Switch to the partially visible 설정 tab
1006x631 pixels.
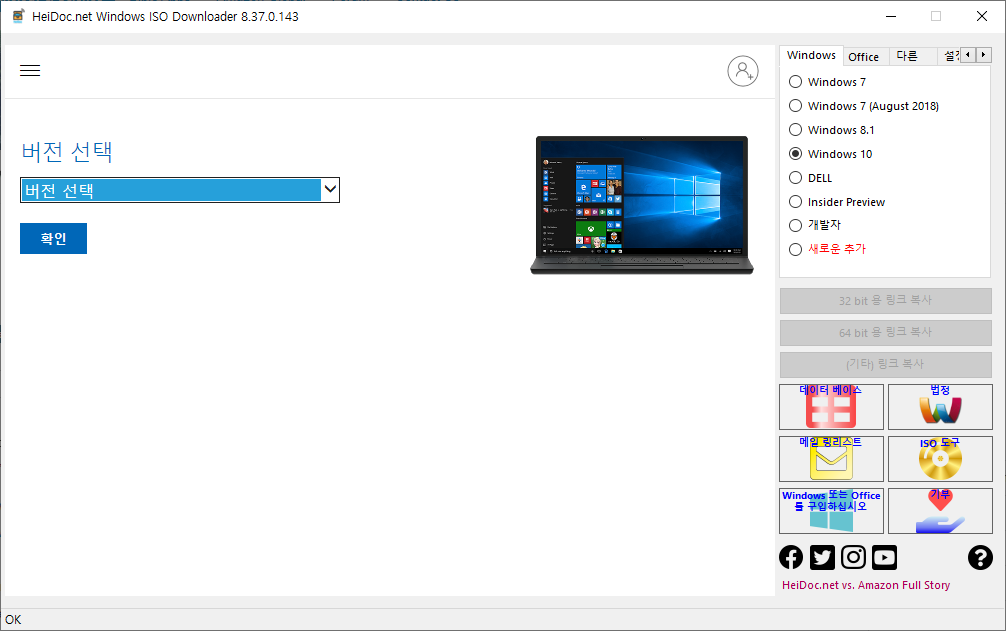coord(950,56)
